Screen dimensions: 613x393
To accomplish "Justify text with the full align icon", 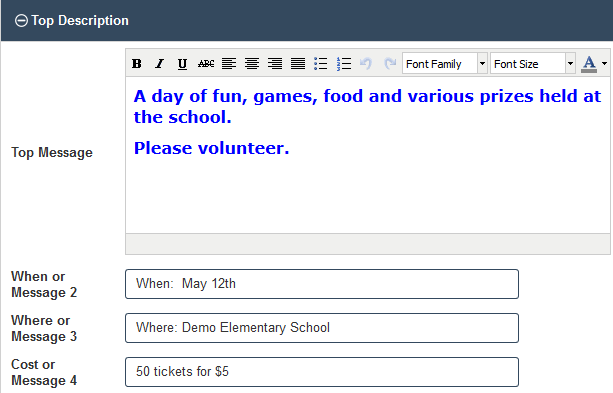I will click(298, 63).
